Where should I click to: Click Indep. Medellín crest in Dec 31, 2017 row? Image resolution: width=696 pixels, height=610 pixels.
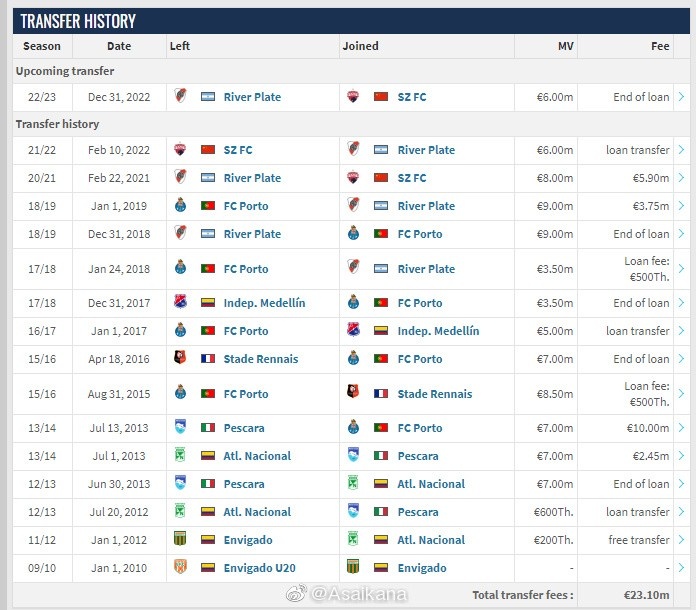(x=180, y=302)
